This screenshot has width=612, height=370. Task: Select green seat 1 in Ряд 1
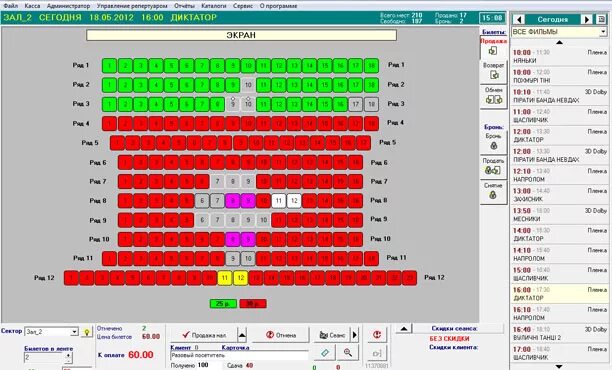coord(110,65)
